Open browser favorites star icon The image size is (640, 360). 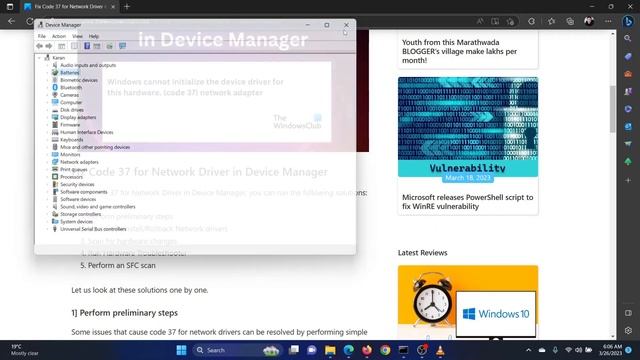(x=551, y=21)
